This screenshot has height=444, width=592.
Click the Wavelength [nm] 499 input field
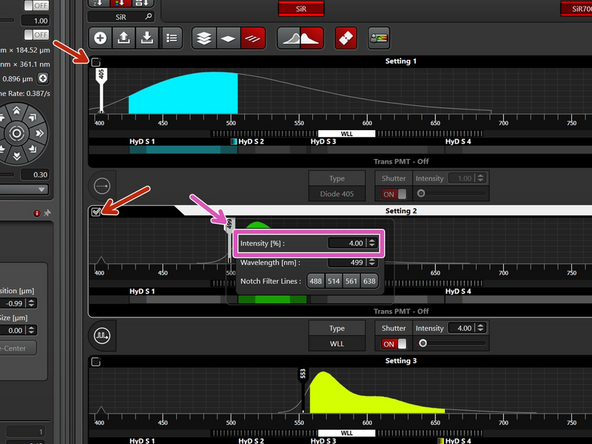(347, 262)
